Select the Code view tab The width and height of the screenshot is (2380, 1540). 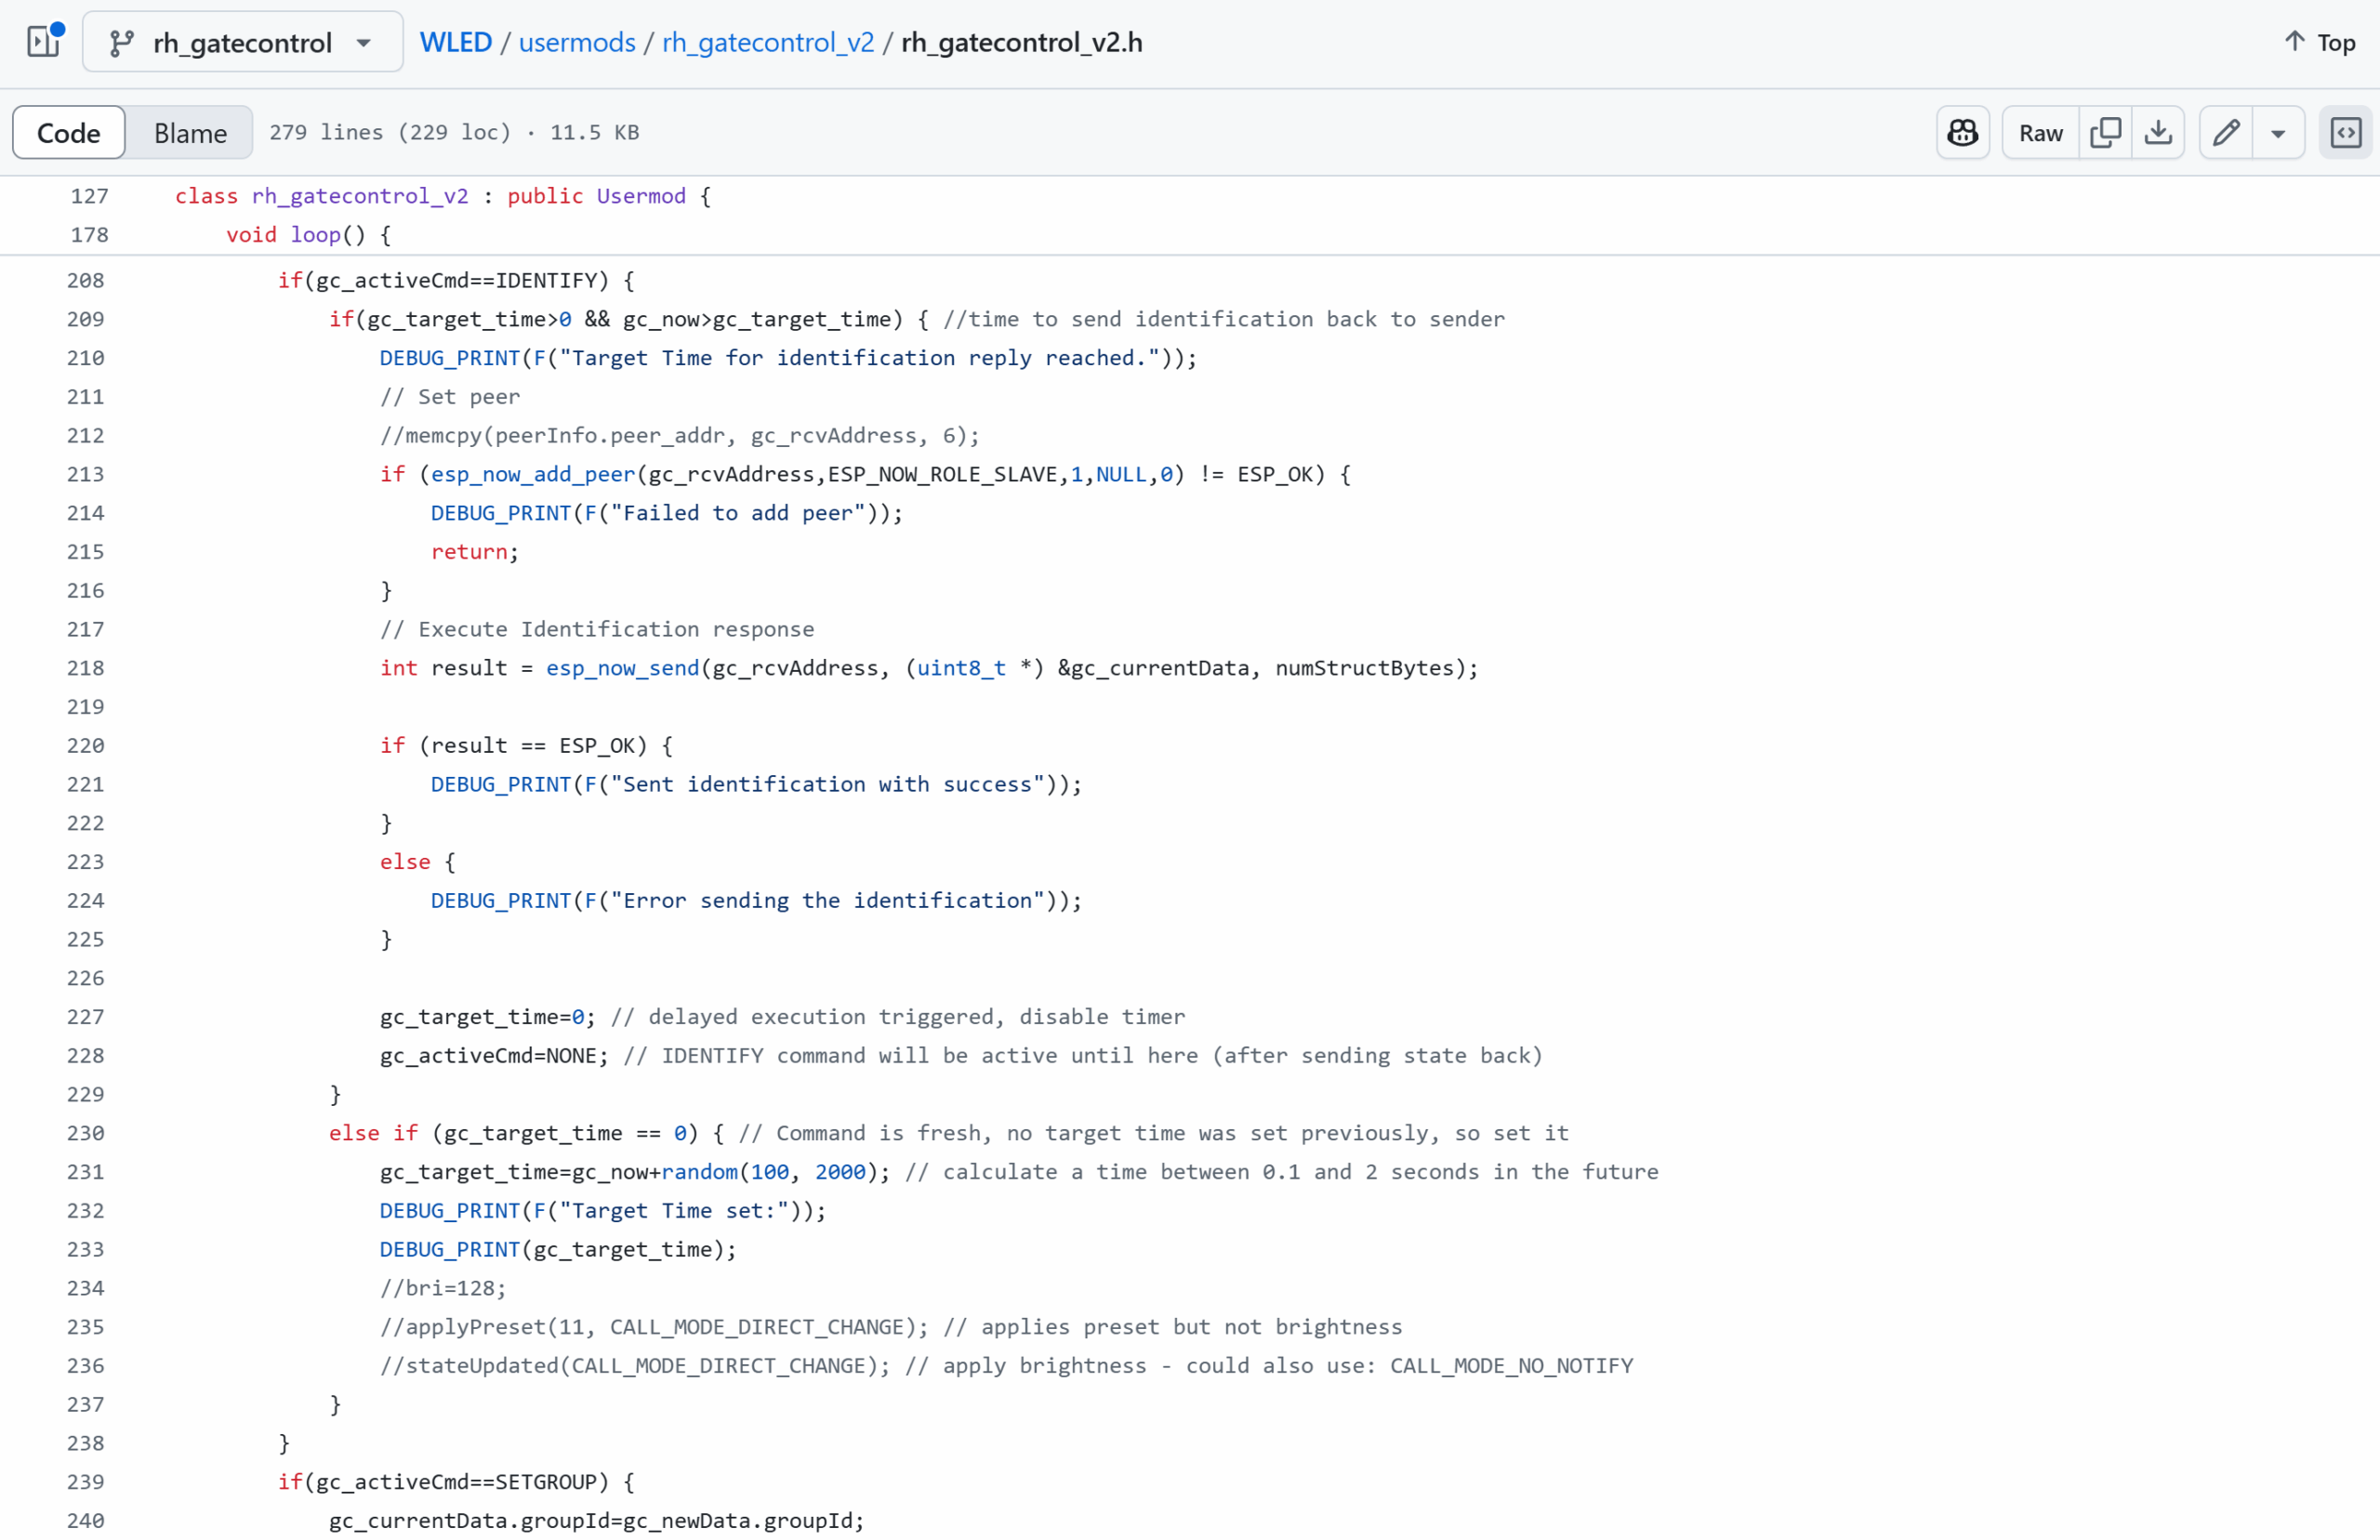coord(69,132)
